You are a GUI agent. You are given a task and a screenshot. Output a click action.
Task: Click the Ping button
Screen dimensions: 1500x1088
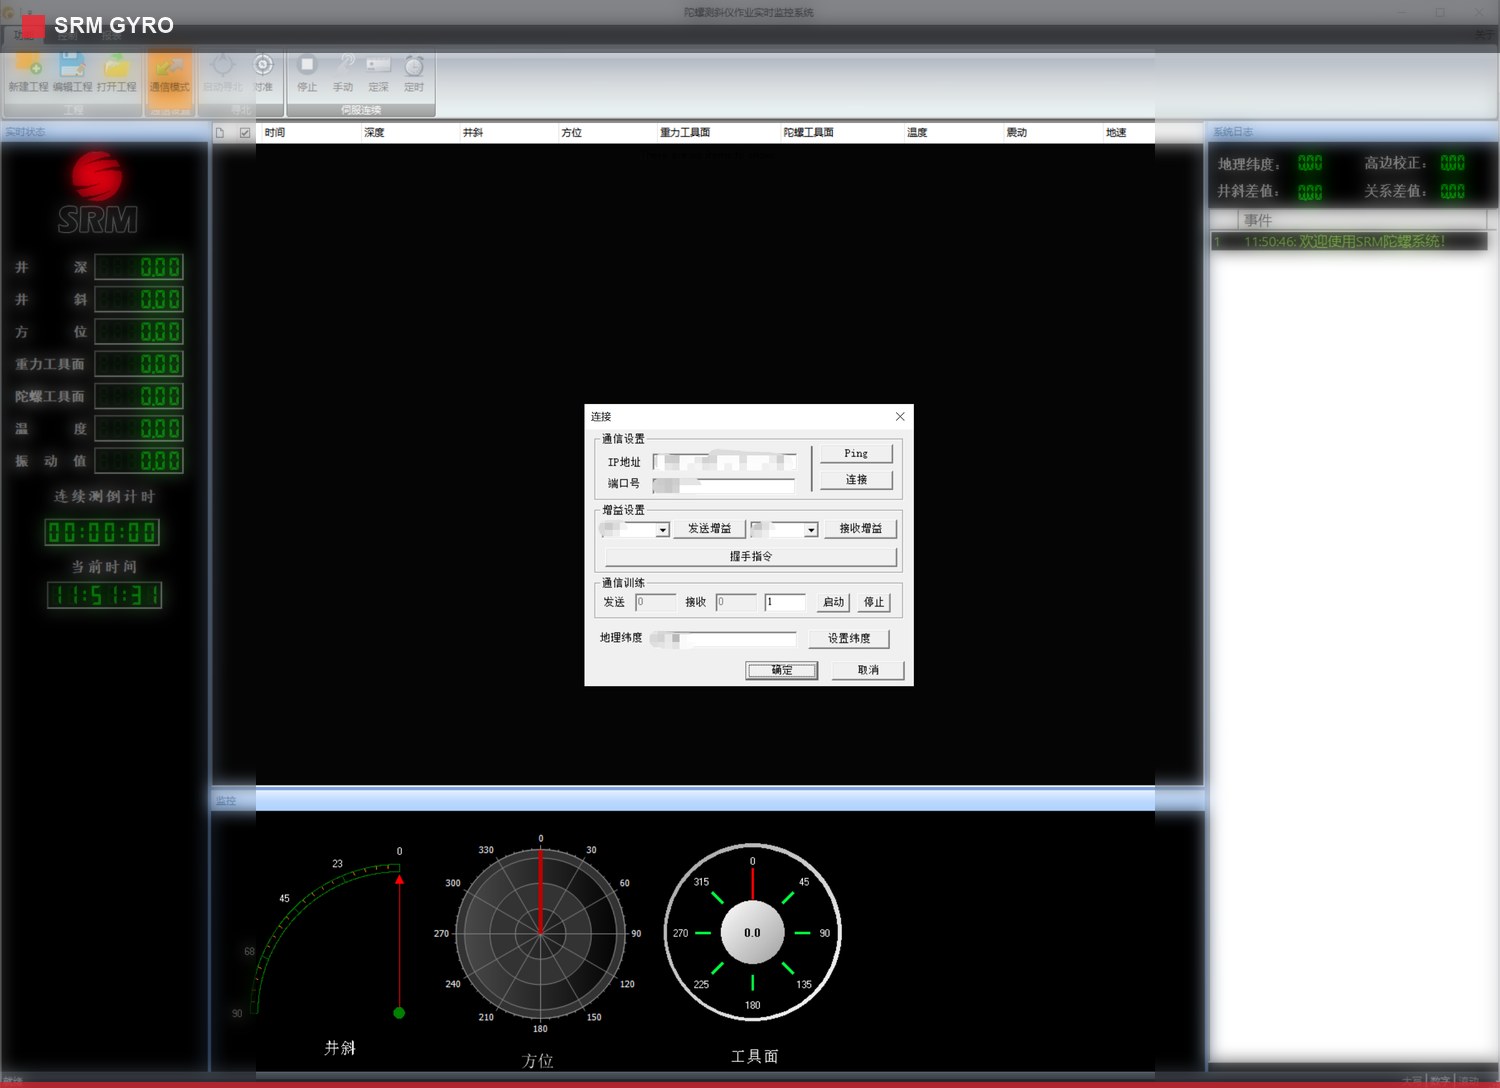coord(856,453)
